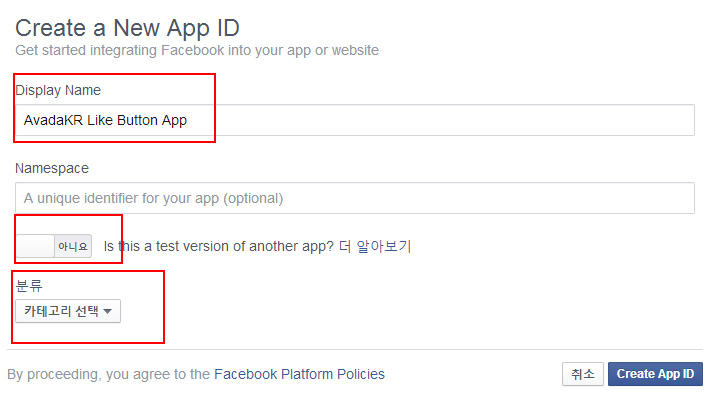
Task: Click the 'Get started integrating Facebook' subtitle text
Action: pos(197,50)
